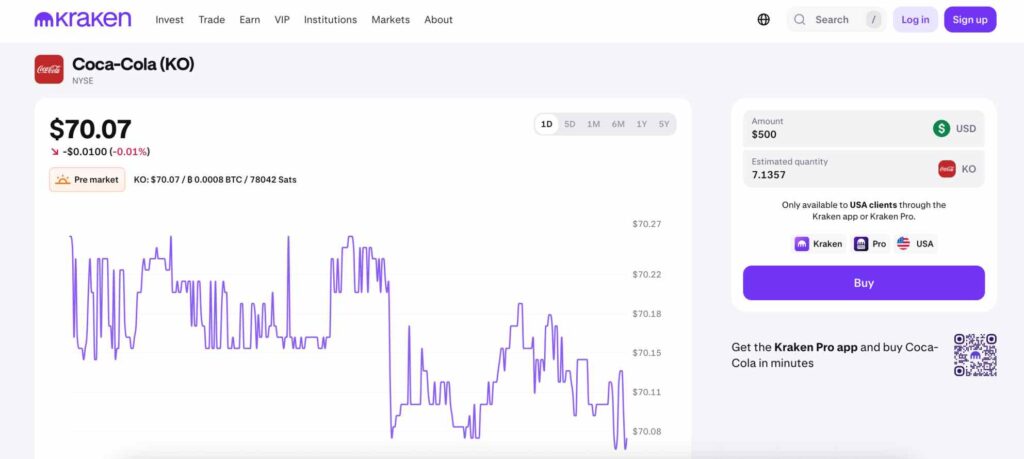
Task: Open the Institutions menu
Action: 330,20
